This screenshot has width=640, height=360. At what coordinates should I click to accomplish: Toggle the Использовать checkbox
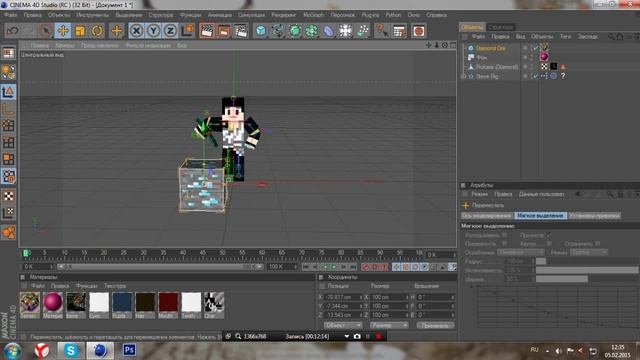click(x=504, y=235)
